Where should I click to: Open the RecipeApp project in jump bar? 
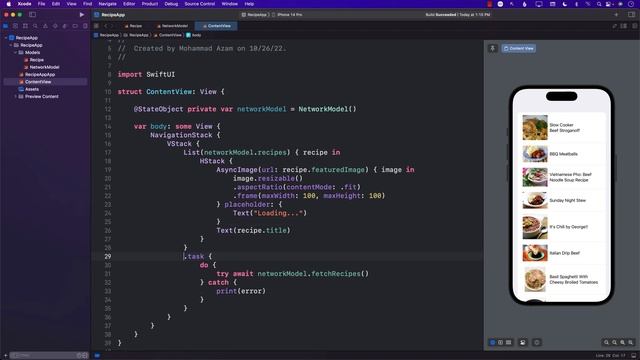pyautogui.click(x=106, y=35)
